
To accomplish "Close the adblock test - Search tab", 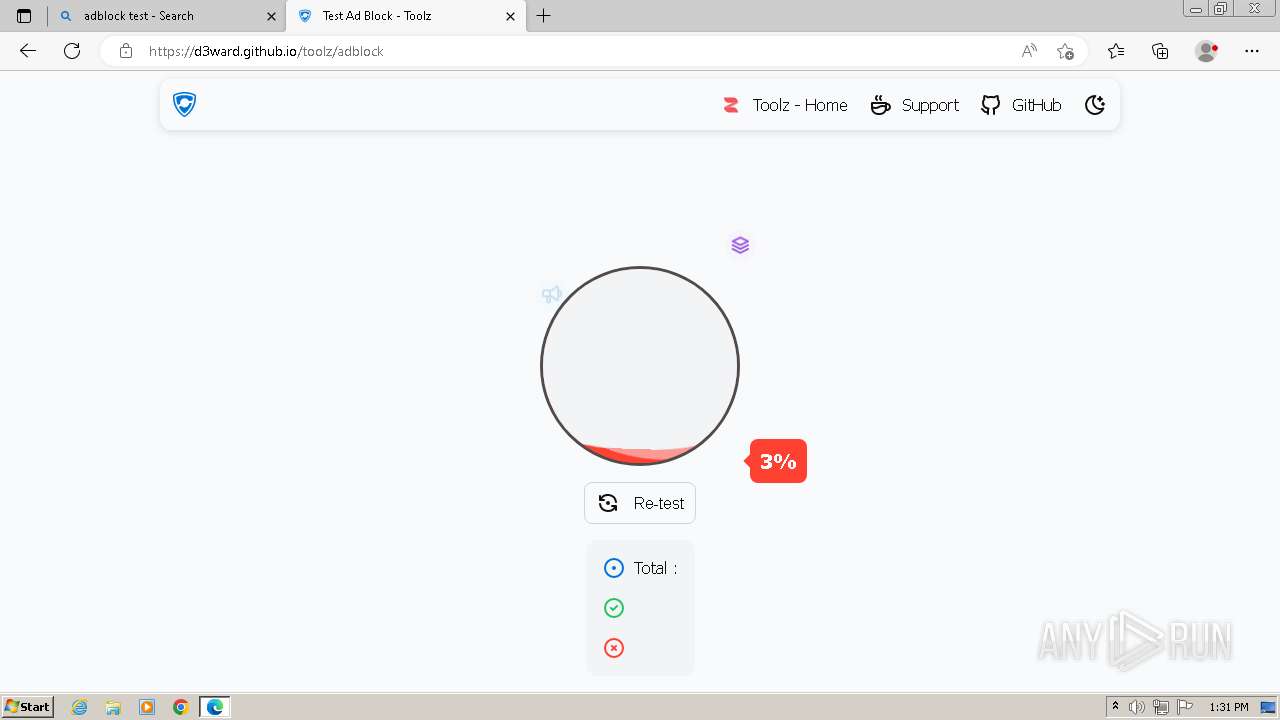I will (271, 16).
